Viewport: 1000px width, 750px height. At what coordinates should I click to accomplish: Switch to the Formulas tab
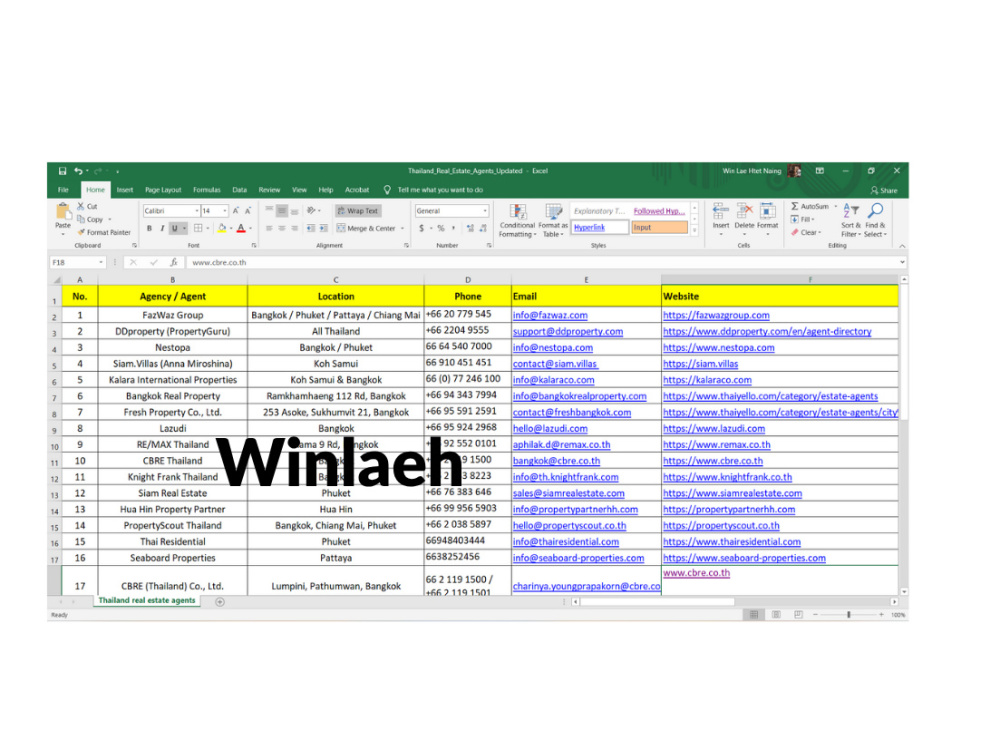coord(207,190)
